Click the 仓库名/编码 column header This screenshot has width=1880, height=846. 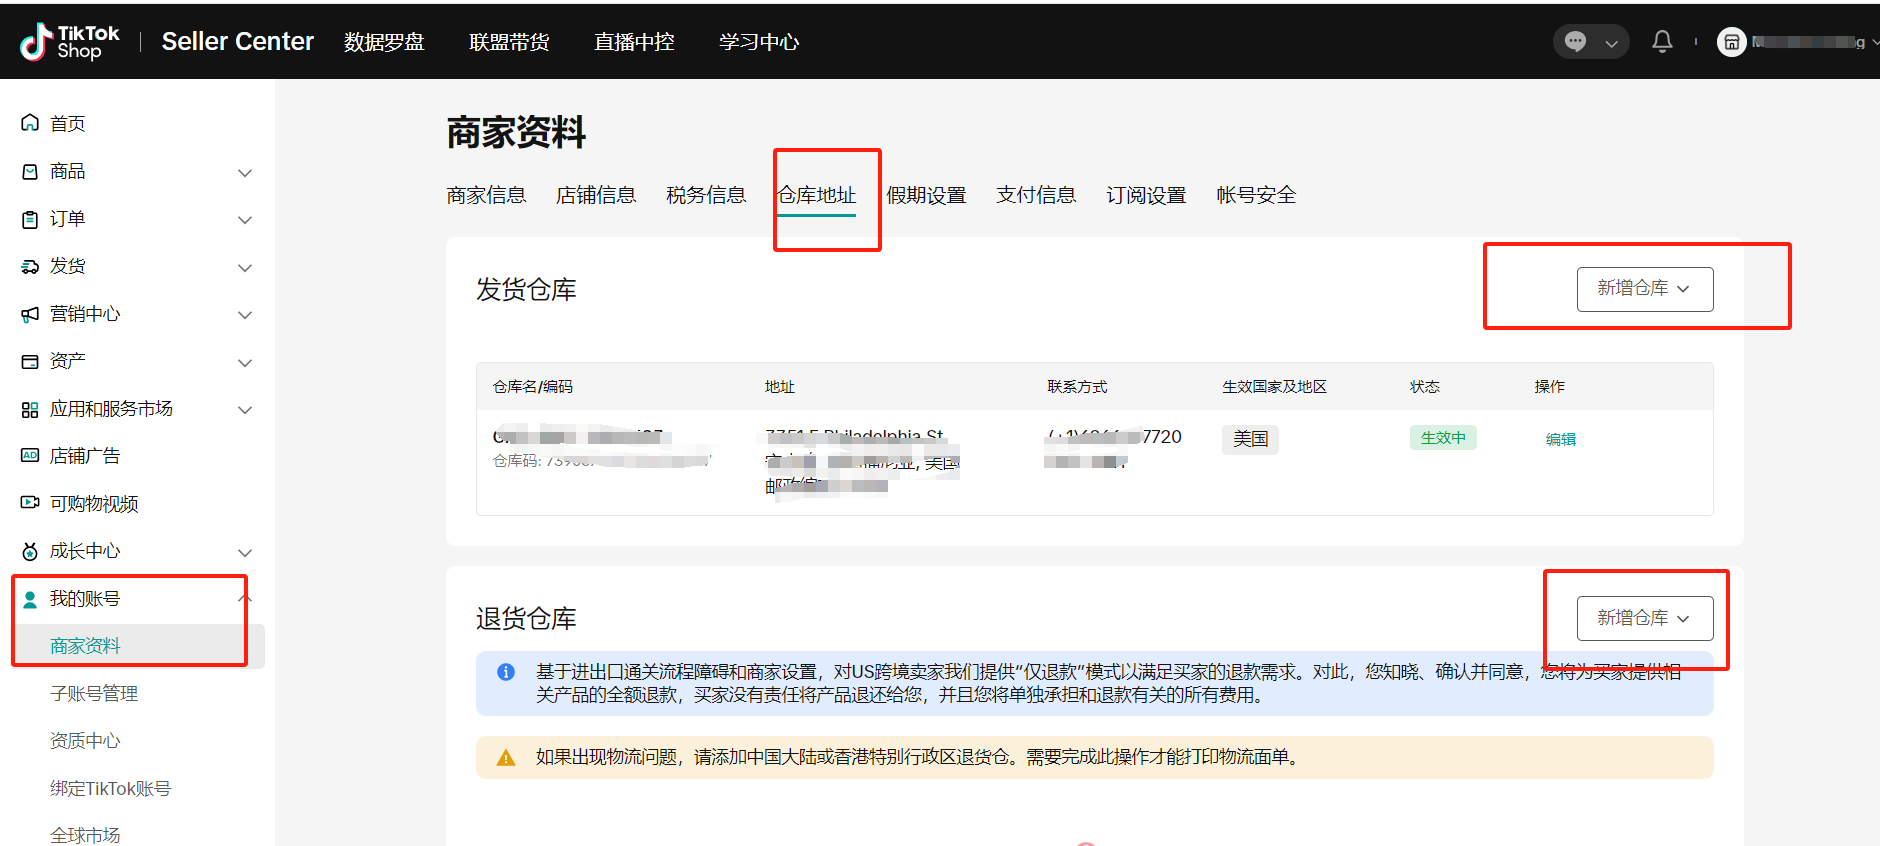533,387
